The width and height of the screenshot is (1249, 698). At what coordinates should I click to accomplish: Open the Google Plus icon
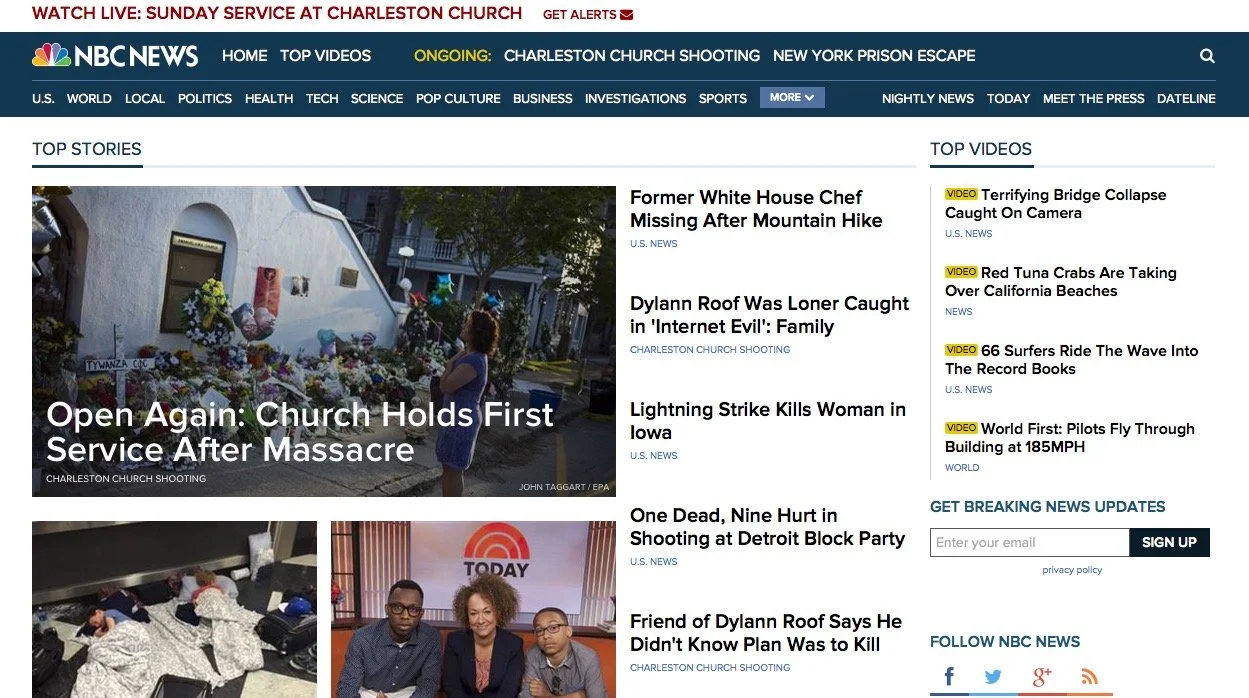click(x=1041, y=677)
